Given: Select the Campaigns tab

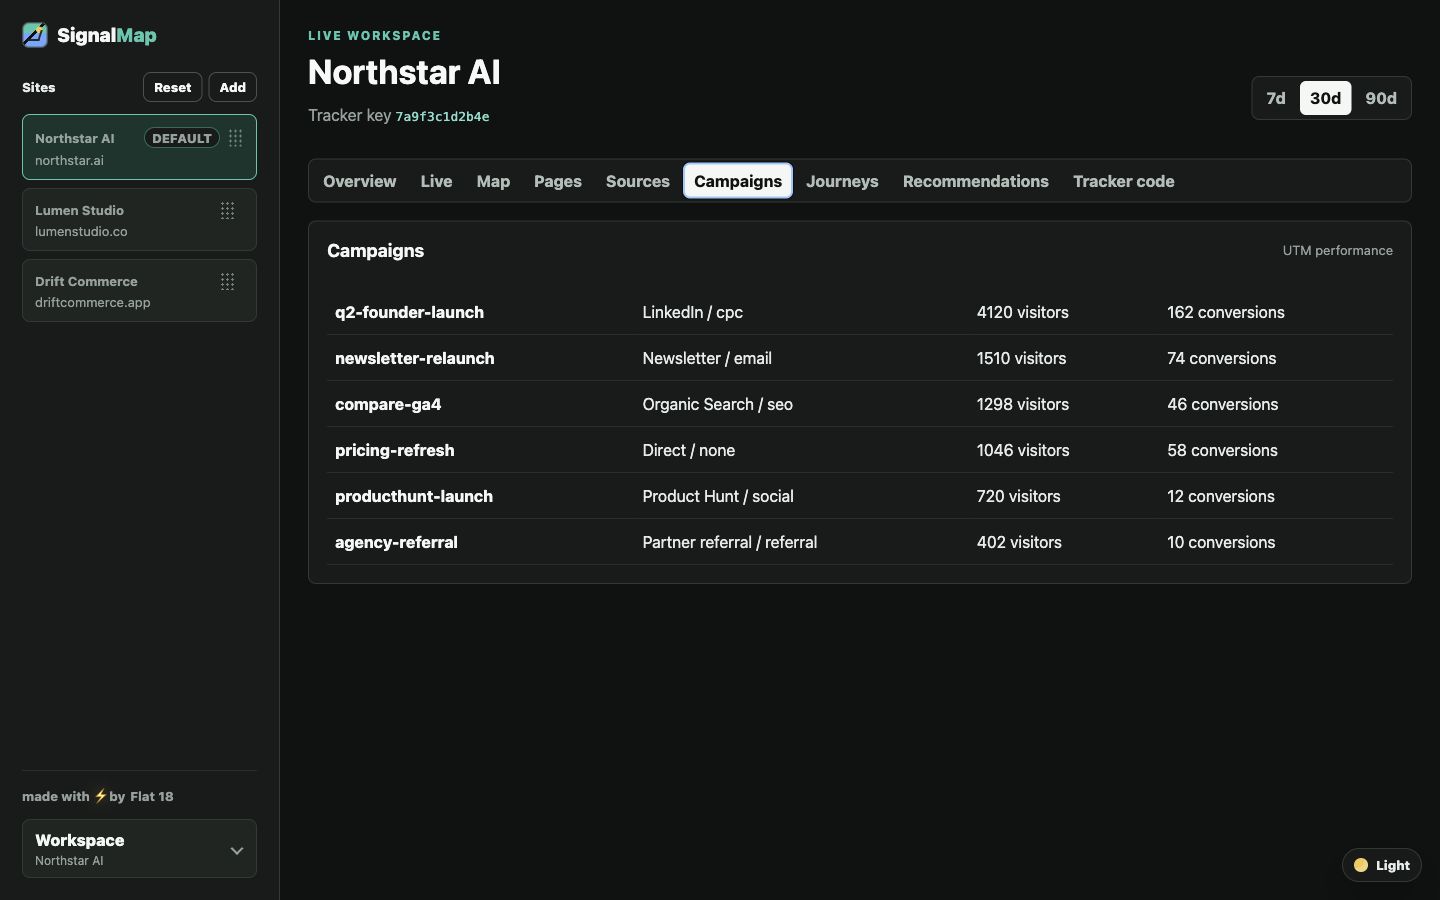Looking at the screenshot, I should (x=738, y=181).
